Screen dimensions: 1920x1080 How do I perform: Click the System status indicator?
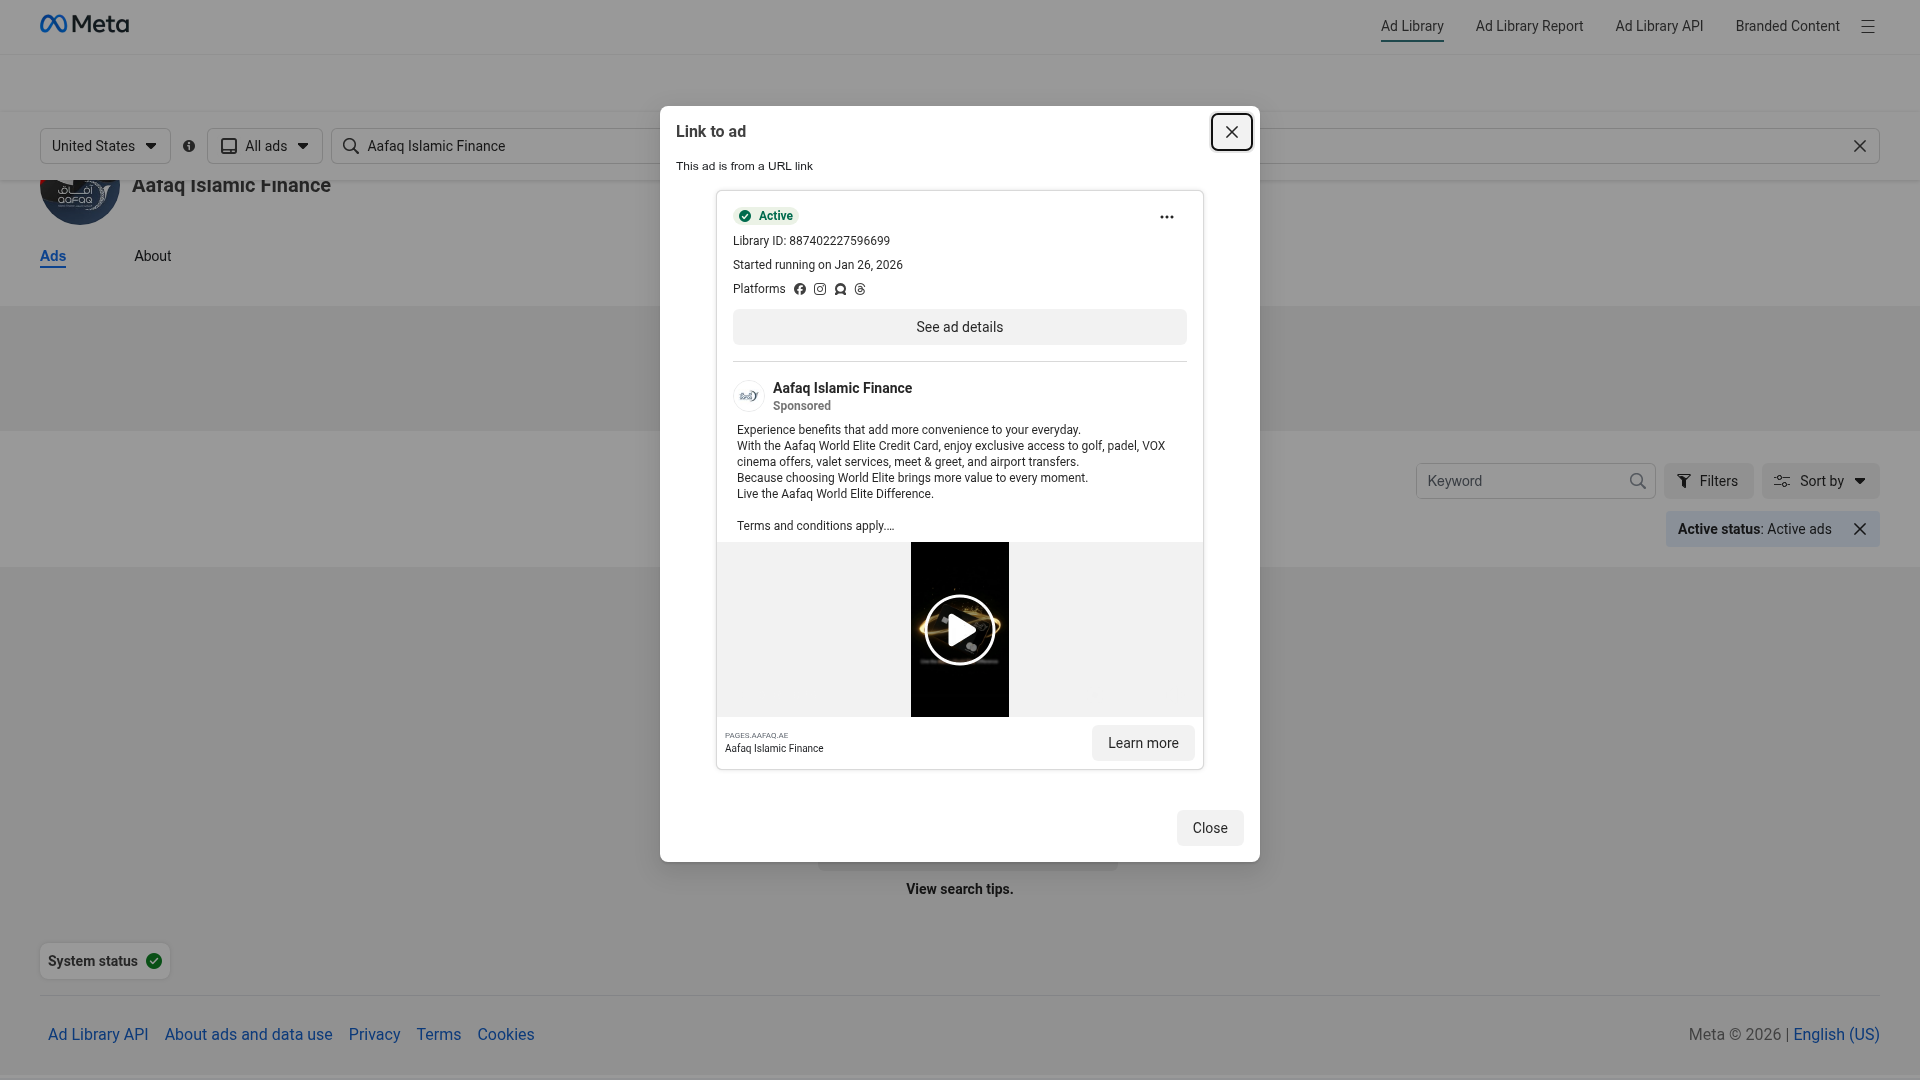(x=105, y=961)
